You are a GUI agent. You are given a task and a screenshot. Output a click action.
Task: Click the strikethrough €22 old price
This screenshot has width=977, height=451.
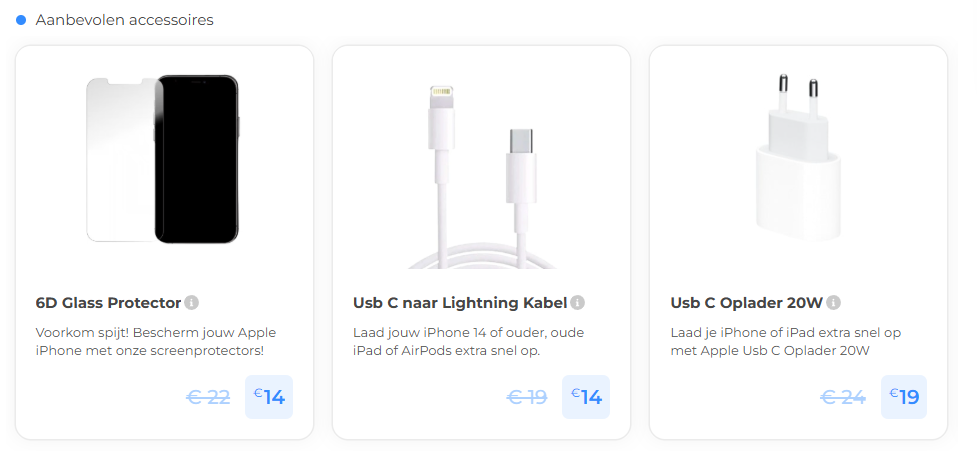click(x=208, y=397)
